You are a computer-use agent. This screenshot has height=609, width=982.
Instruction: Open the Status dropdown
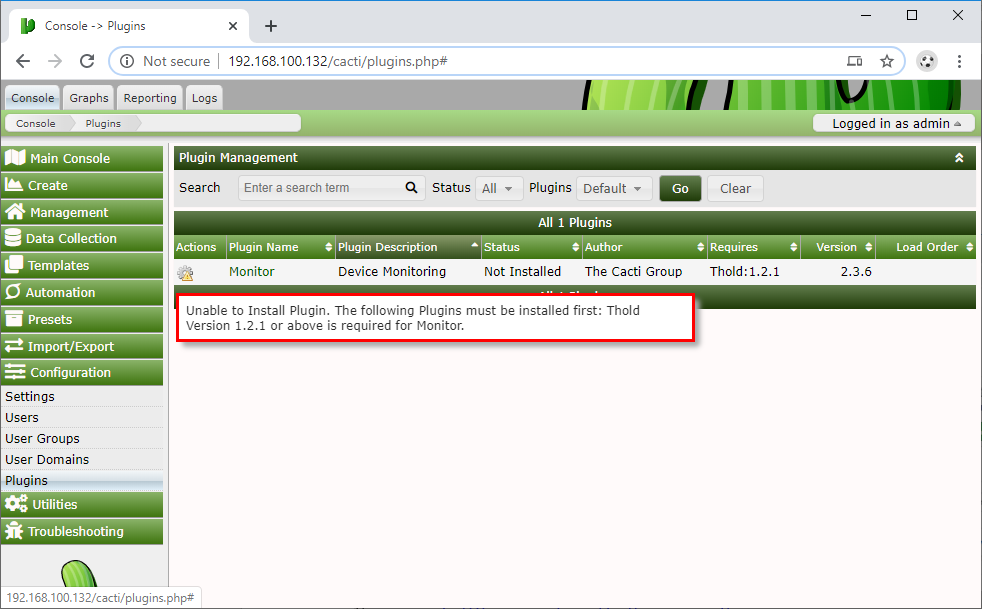coord(499,188)
